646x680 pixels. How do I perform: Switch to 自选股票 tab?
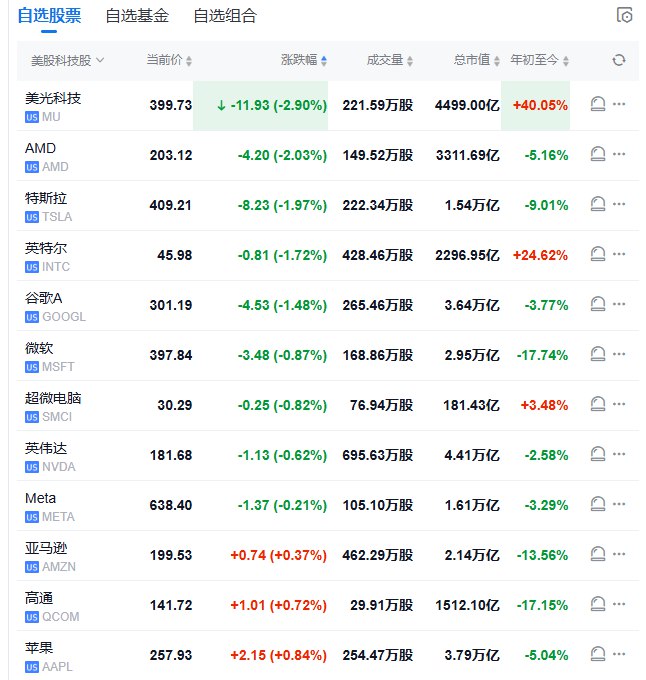(x=49, y=16)
